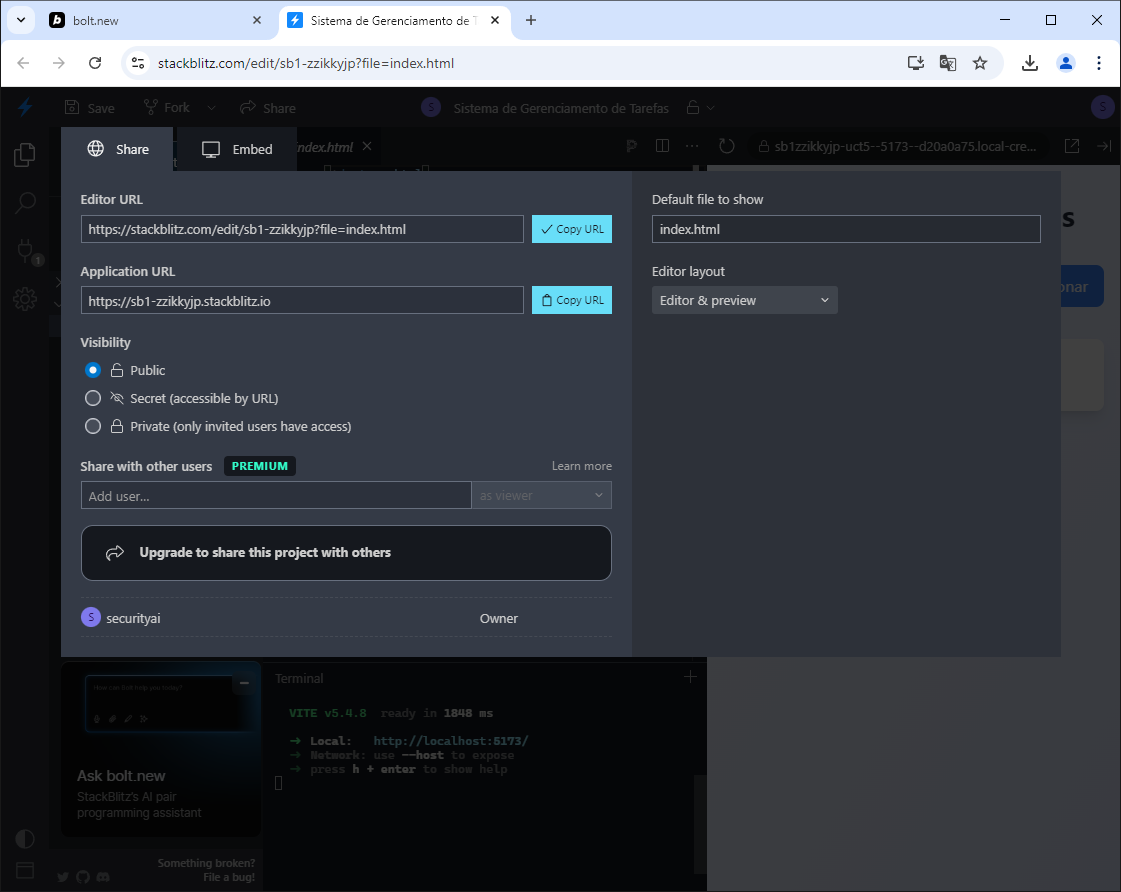The image size is (1121, 892).
Task: Click the split editor icon
Action: pyautogui.click(x=662, y=146)
